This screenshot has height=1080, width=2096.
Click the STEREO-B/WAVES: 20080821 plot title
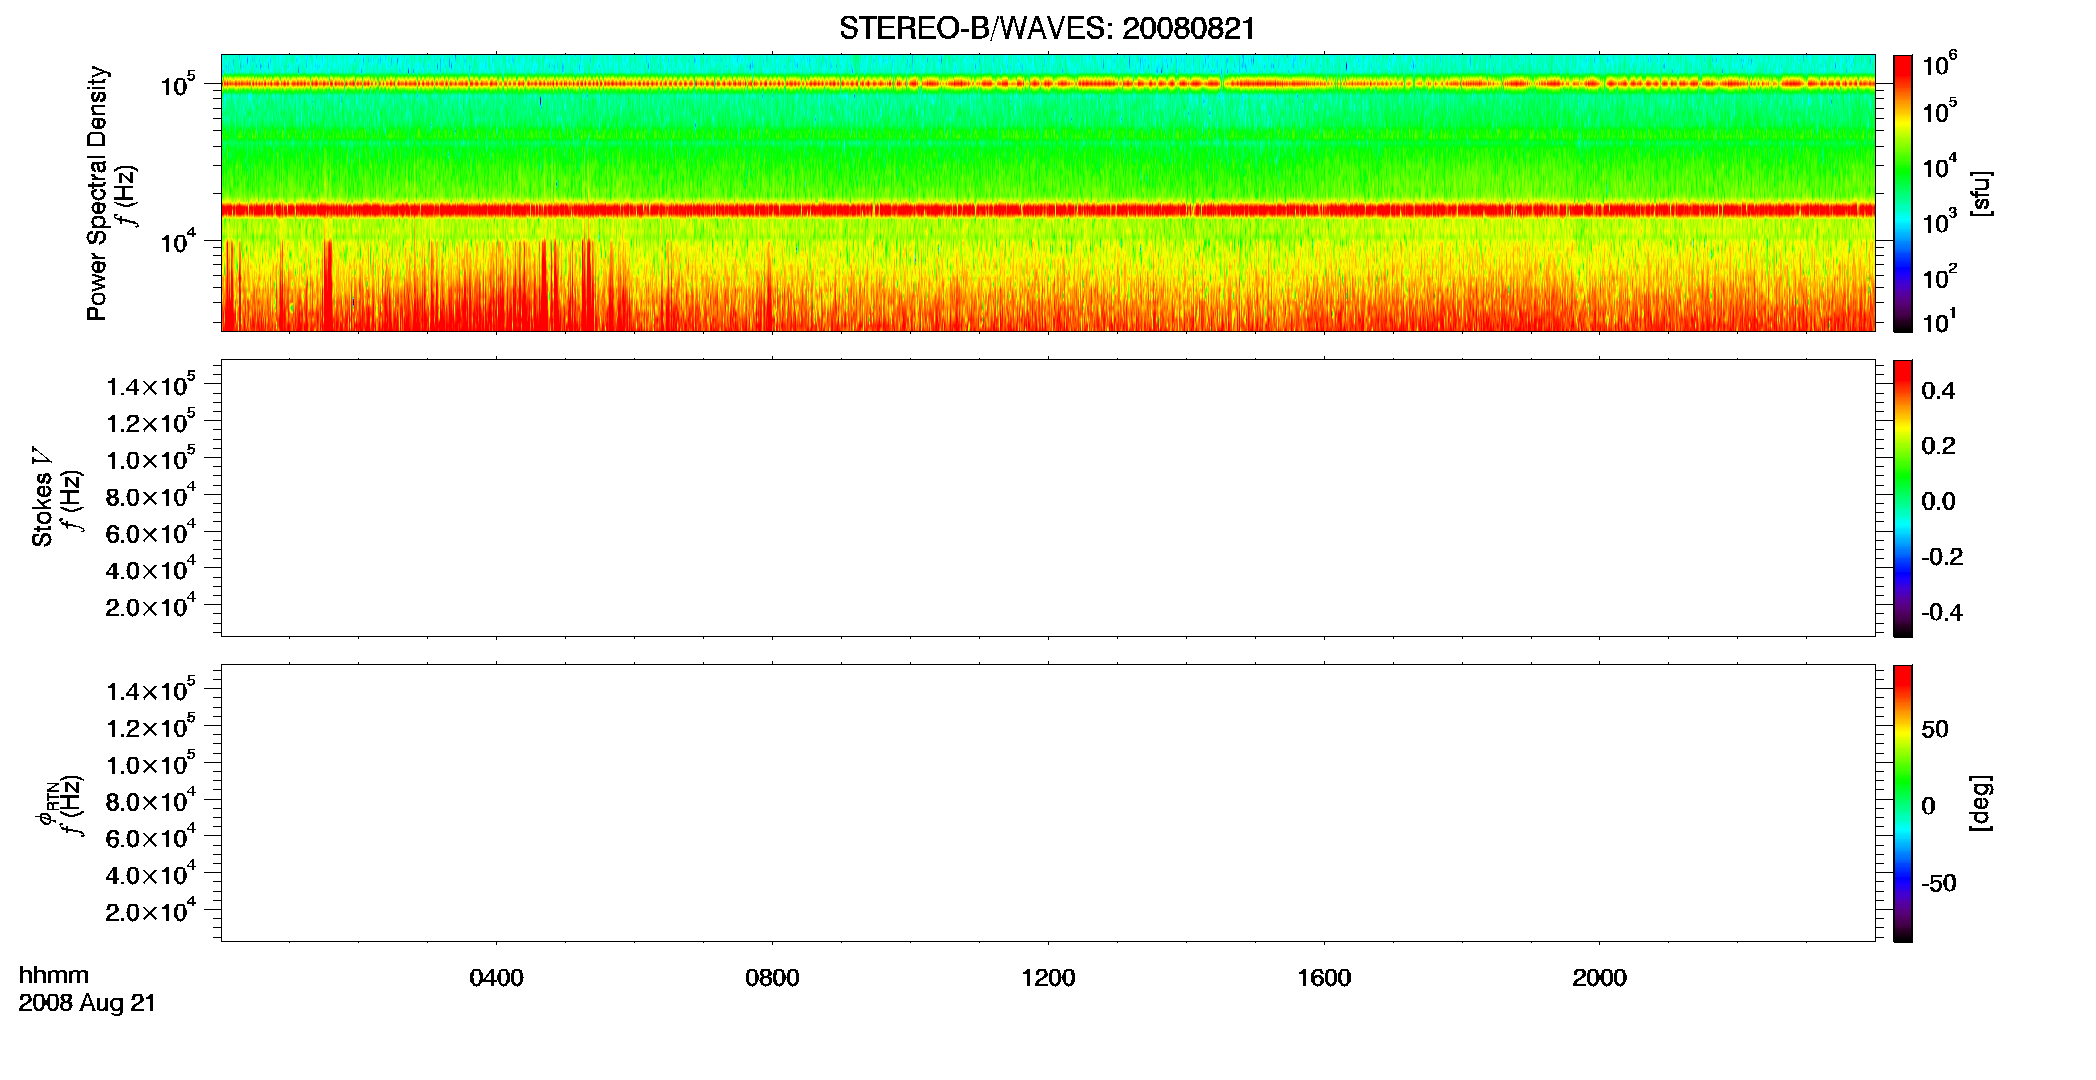coord(1047,28)
